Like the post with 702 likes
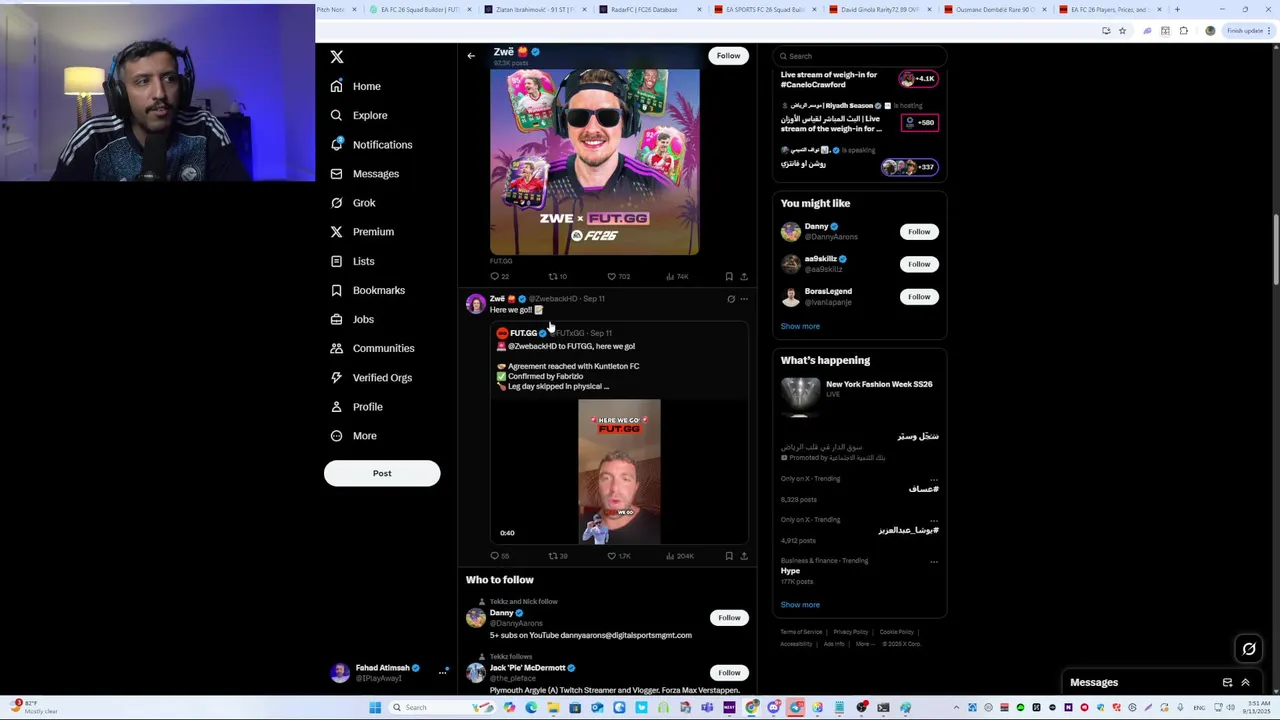Viewport: 1280px width, 720px height. coord(618,276)
